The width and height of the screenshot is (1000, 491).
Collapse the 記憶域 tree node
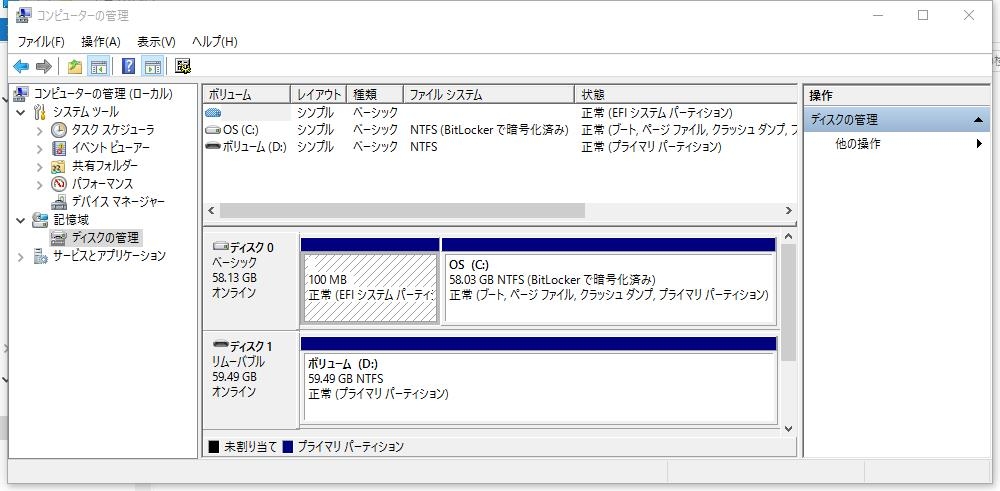21,220
